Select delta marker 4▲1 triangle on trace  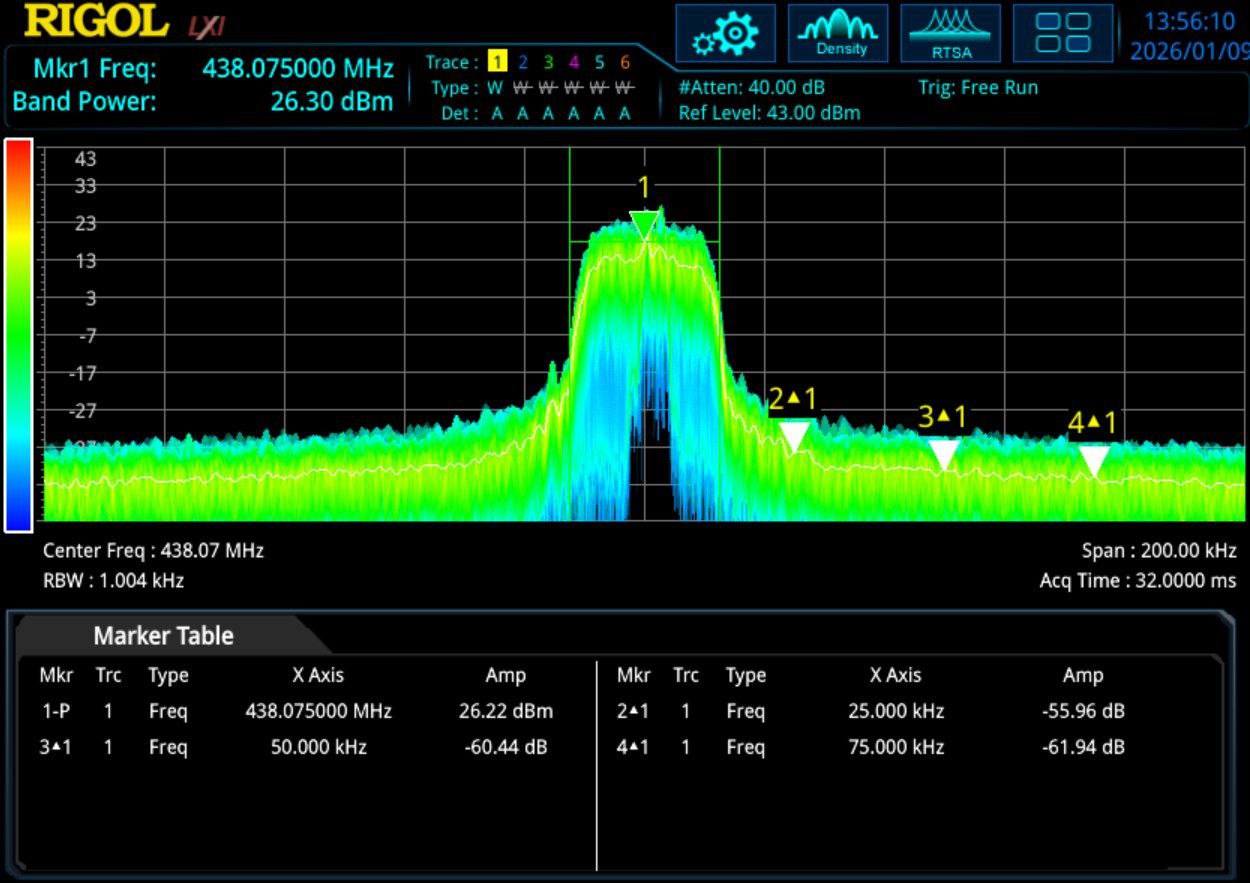coord(1094,461)
